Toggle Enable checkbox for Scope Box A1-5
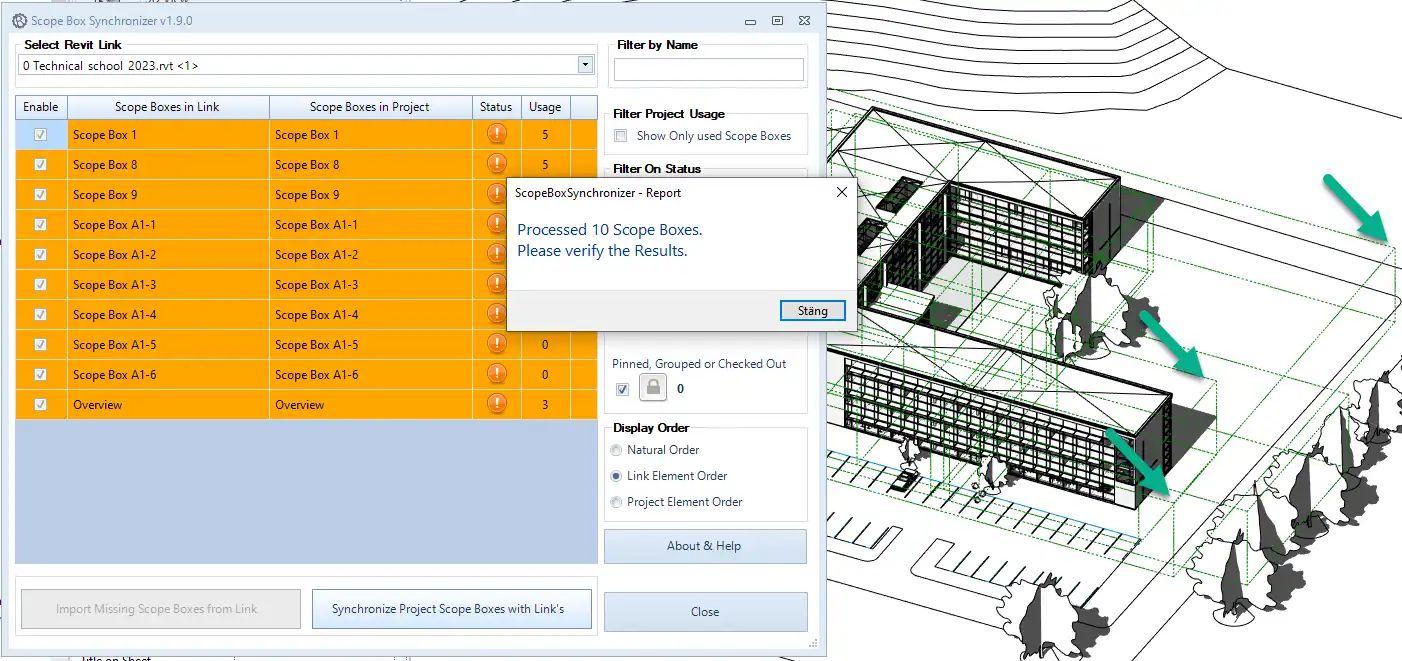Screen dimensions: 1402x661 click(x=41, y=344)
